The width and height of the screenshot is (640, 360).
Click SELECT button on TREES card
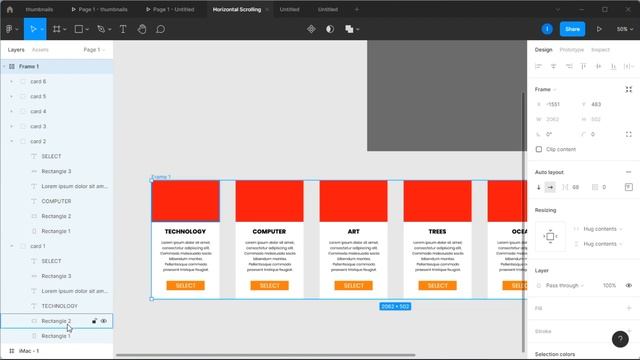[438, 285]
